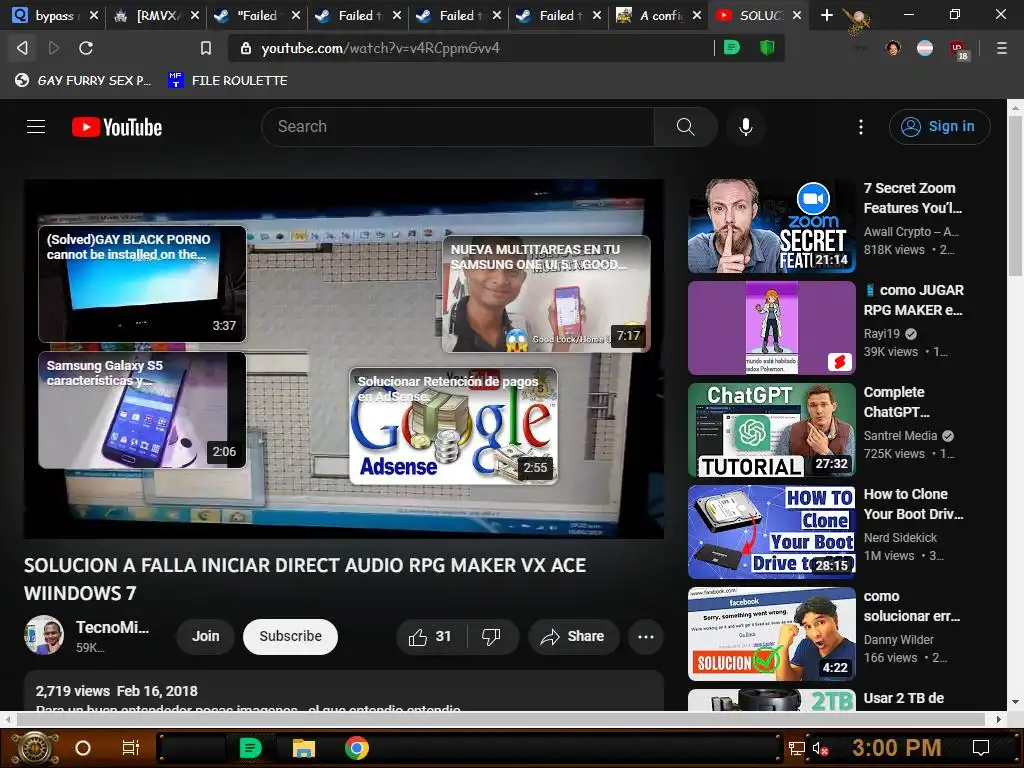The height and width of the screenshot is (768, 1024).
Task: Click the horizontal scrollbar right arrow
Action: 999,719
